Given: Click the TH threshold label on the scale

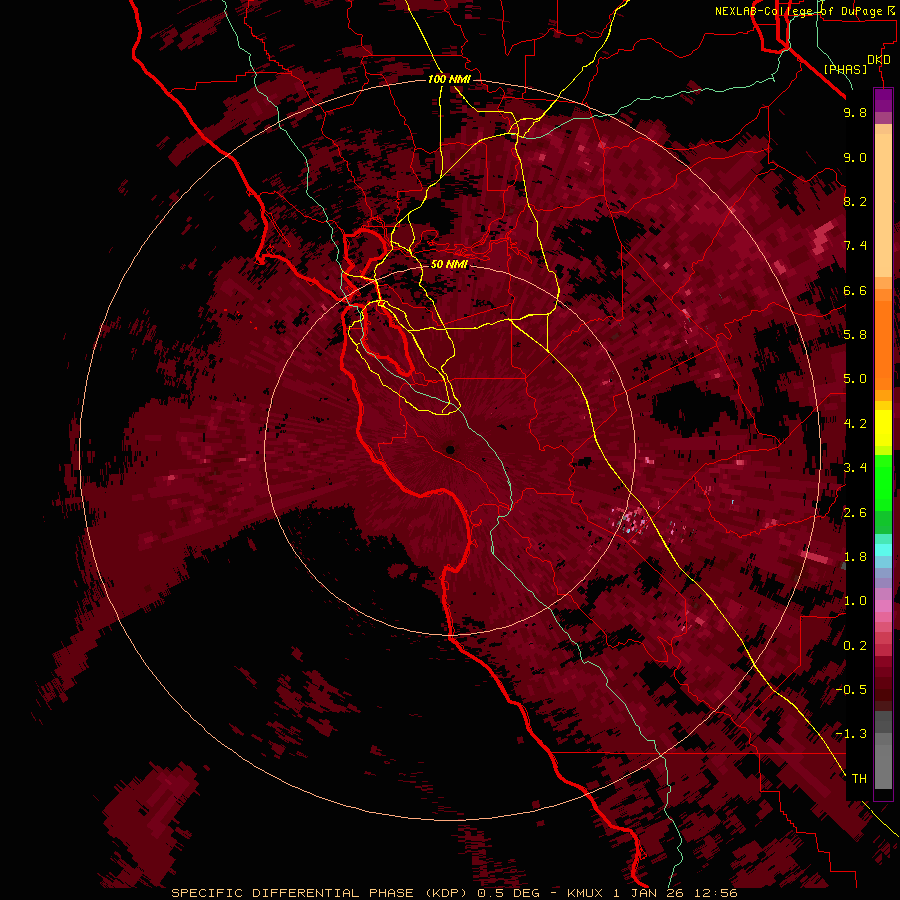Looking at the screenshot, I should (x=859, y=779).
